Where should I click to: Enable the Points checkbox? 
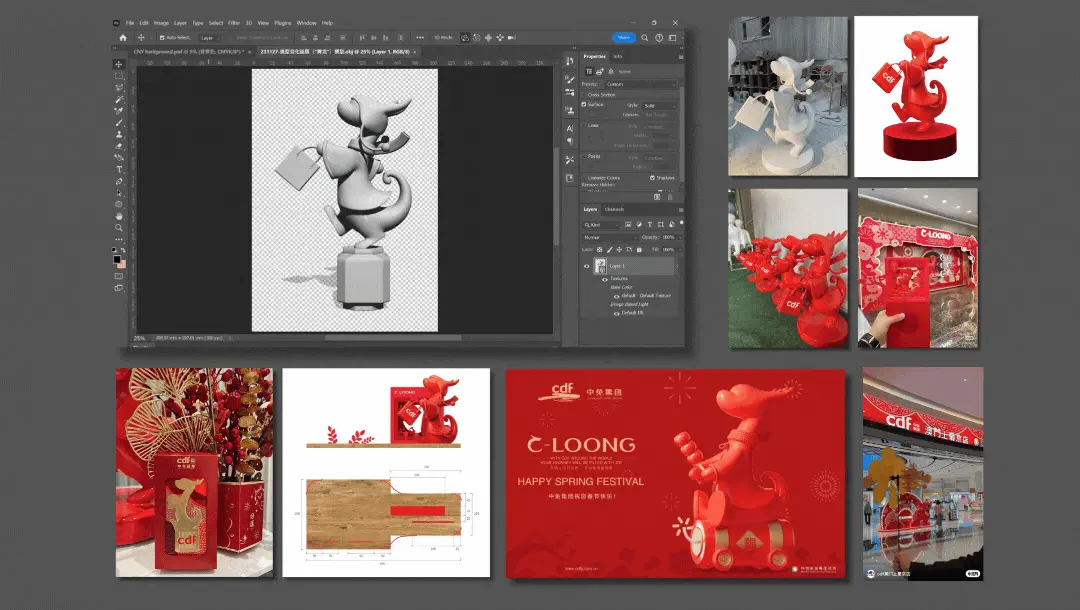point(584,156)
